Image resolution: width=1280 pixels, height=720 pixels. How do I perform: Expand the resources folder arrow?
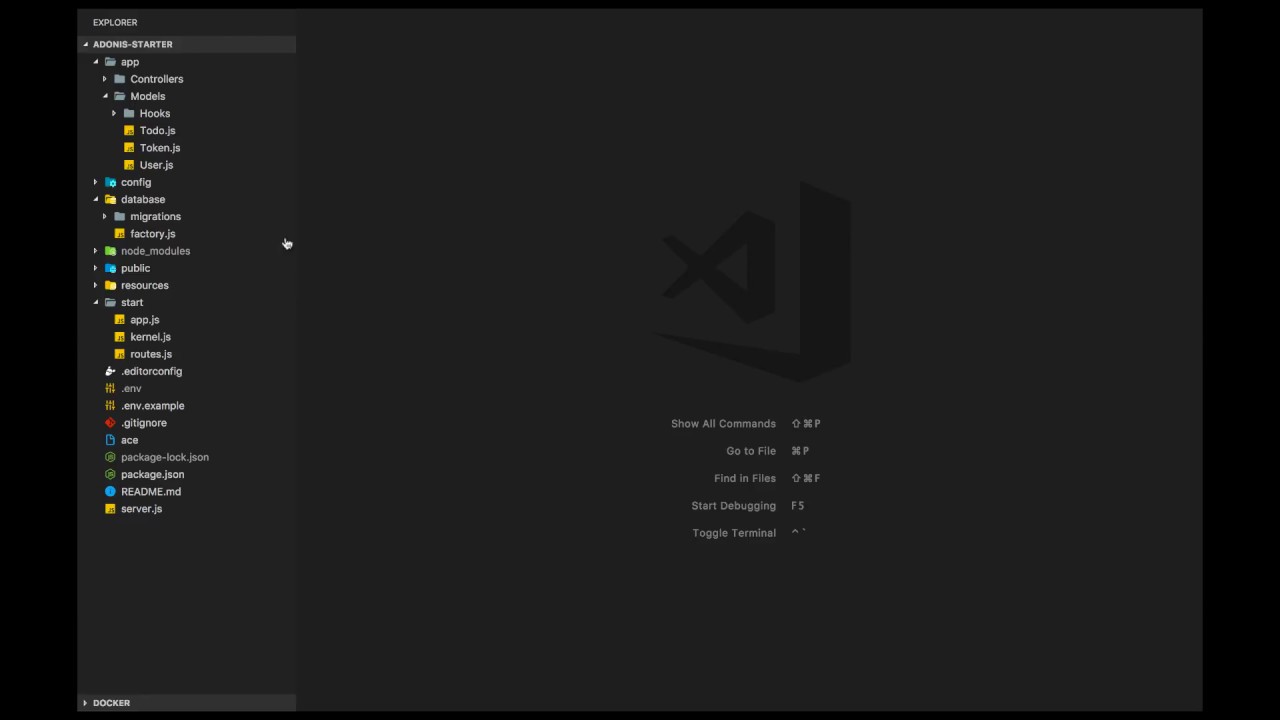point(96,285)
